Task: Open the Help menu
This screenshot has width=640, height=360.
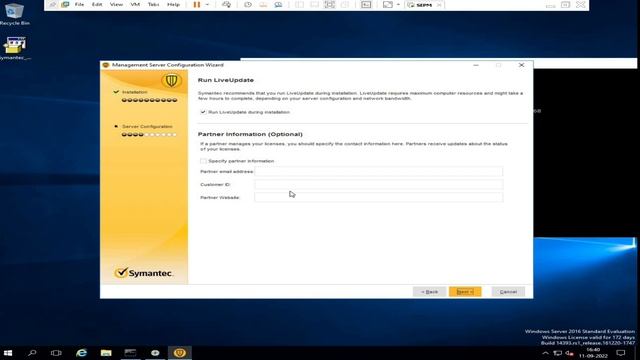Action: (173, 4)
